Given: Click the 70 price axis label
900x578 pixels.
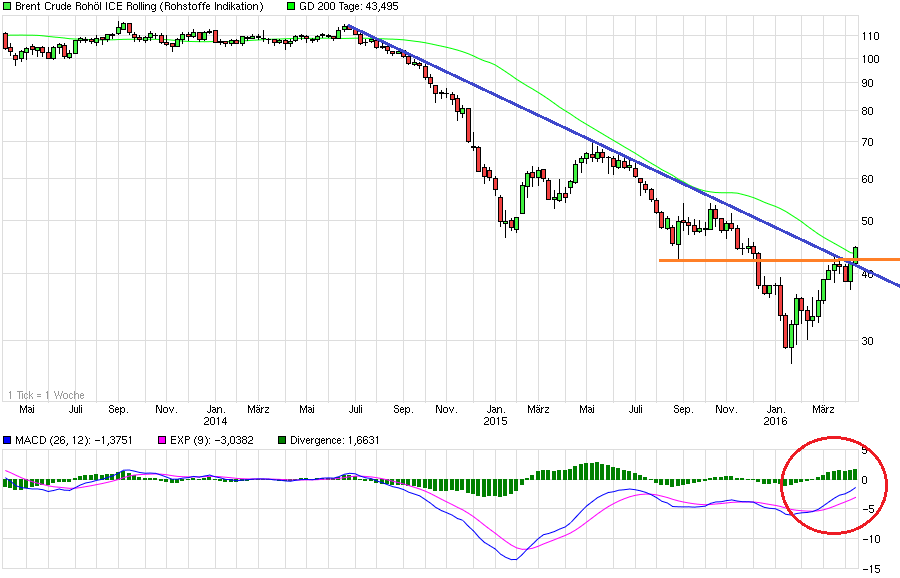Looking at the screenshot, I should click(x=868, y=142).
